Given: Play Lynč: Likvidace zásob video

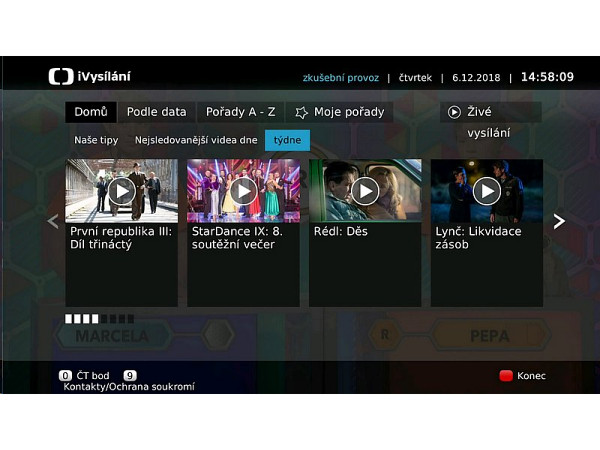Looking at the screenshot, I should pyautogui.click(x=487, y=191).
